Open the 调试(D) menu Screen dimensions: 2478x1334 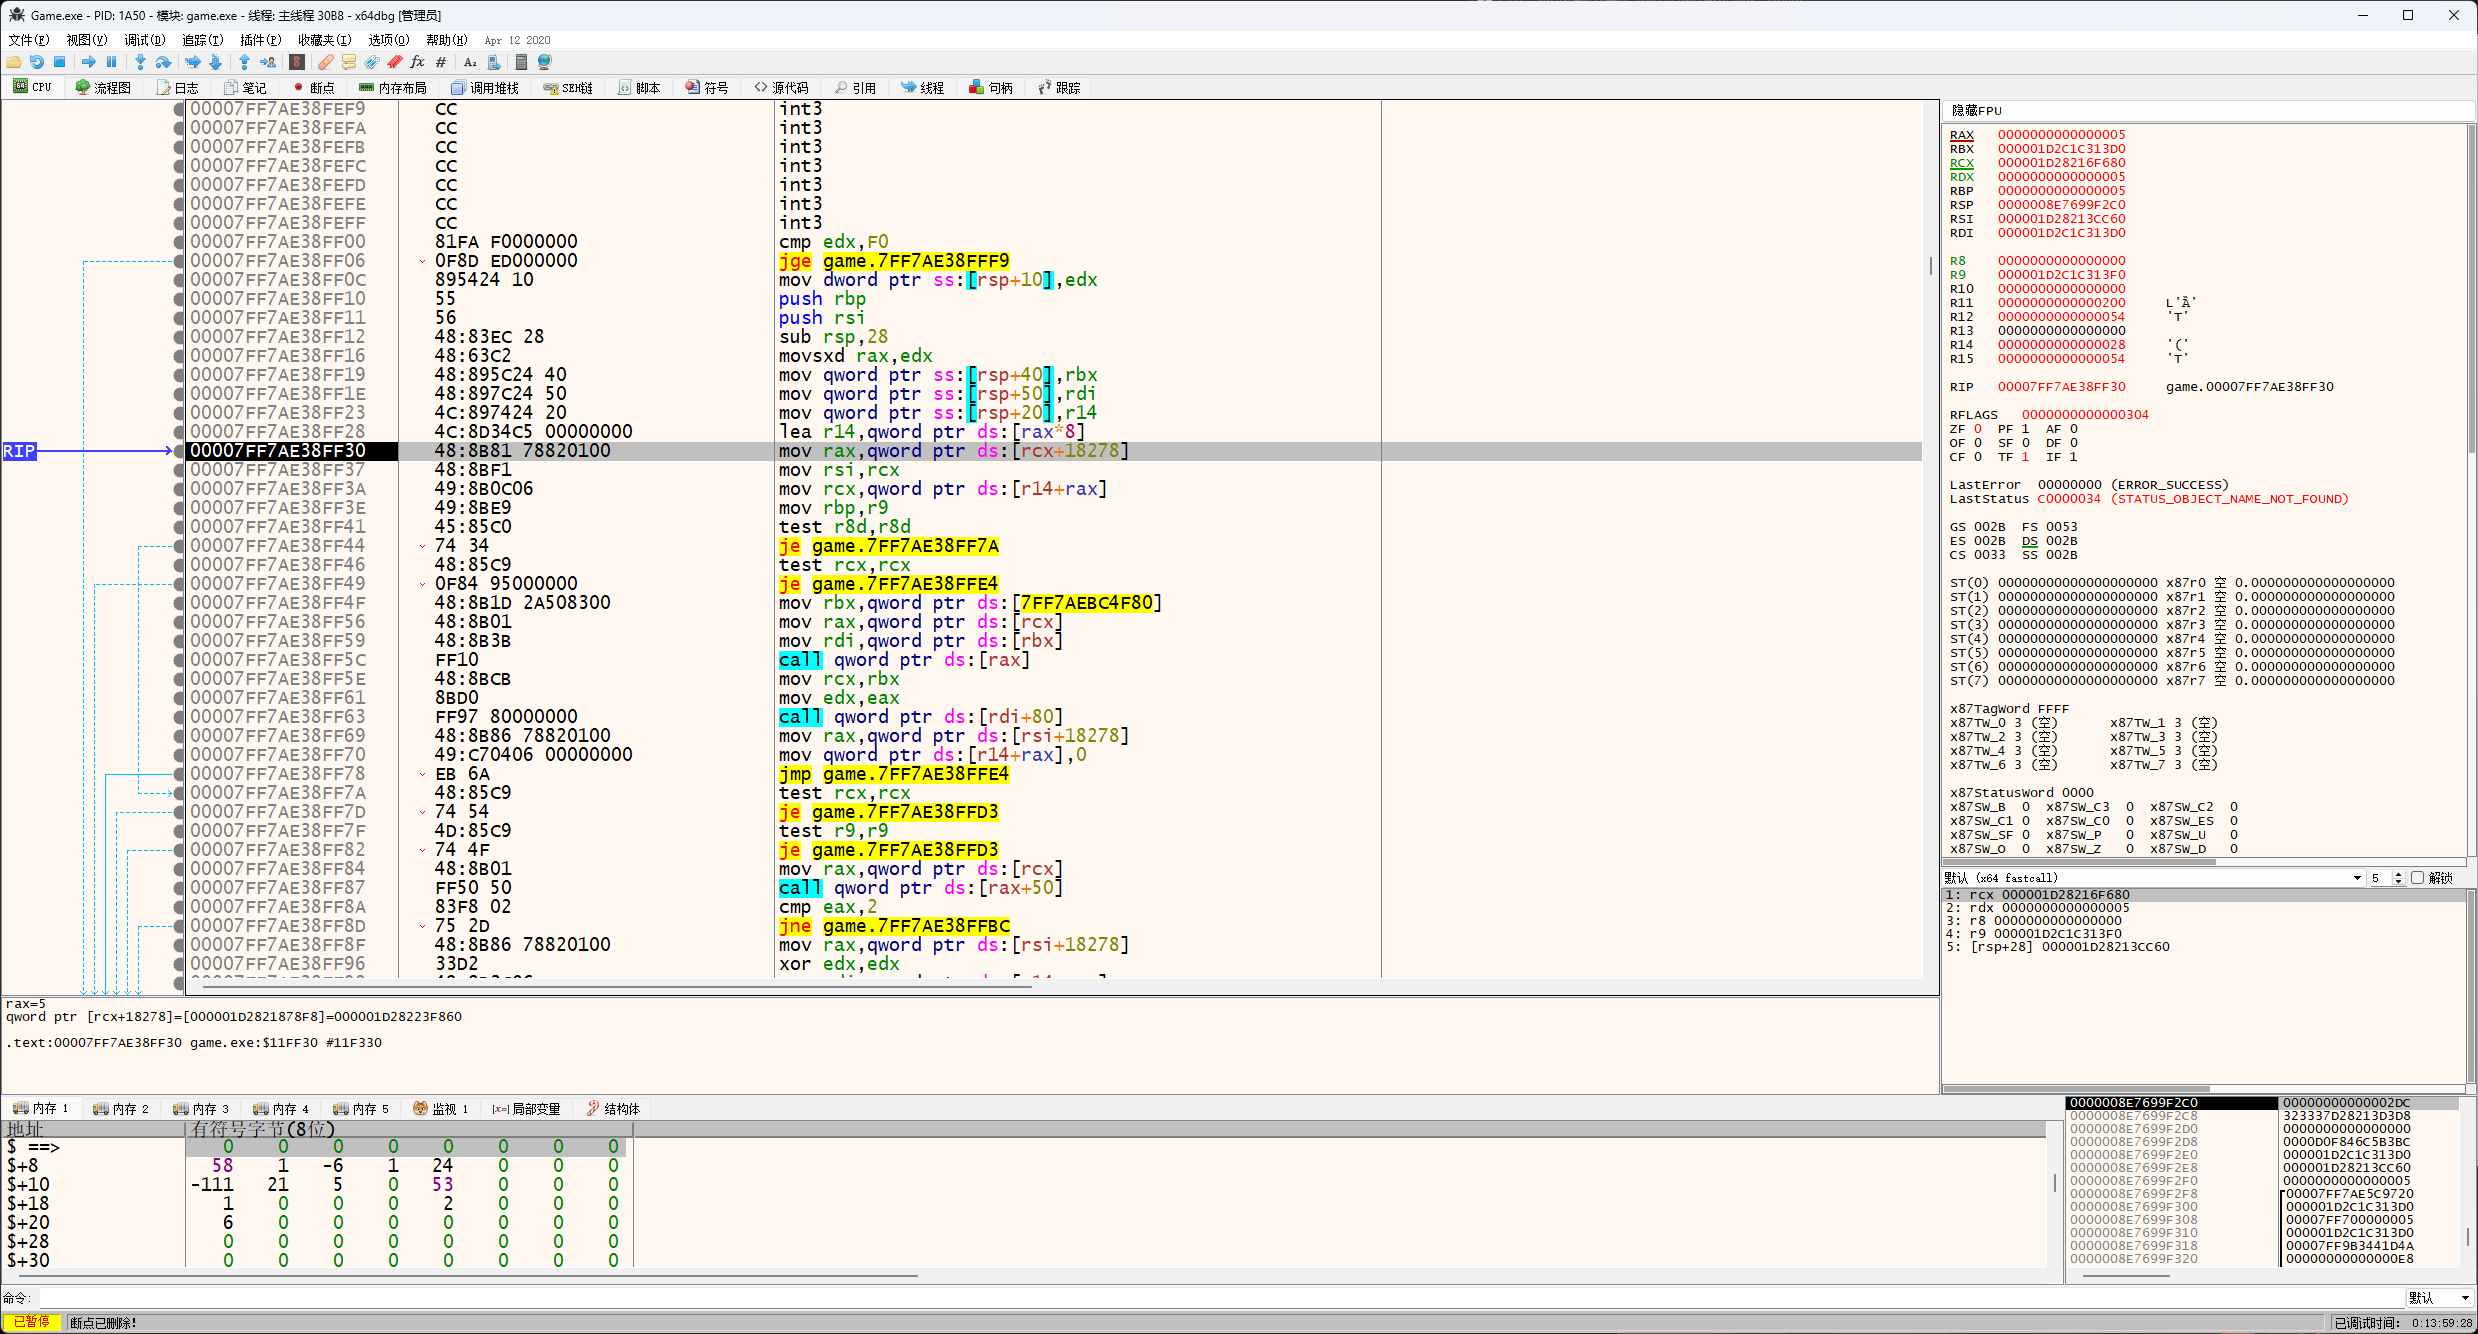click(x=144, y=40)
